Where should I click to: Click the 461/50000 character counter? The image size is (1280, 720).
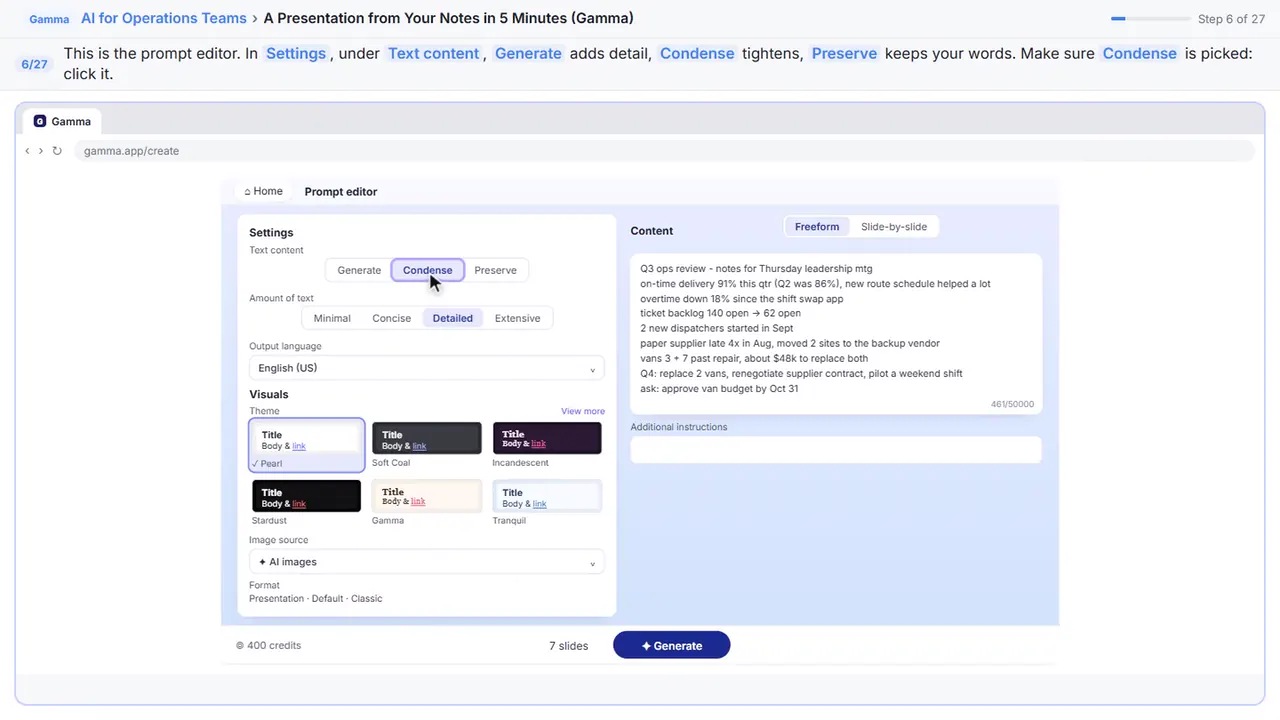(1012, 405)
